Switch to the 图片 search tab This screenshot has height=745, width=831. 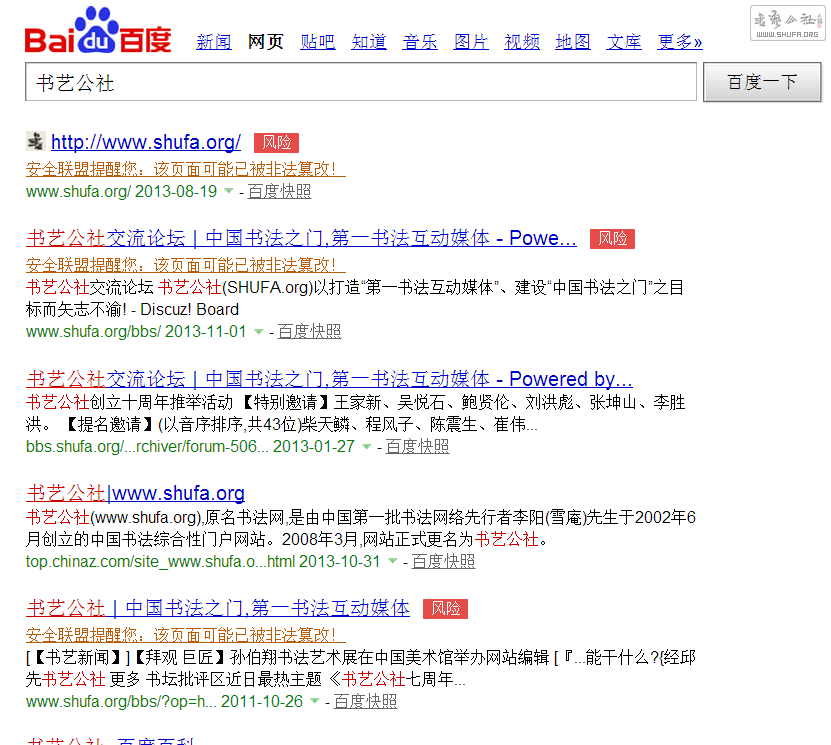click(x=471, y=41)
